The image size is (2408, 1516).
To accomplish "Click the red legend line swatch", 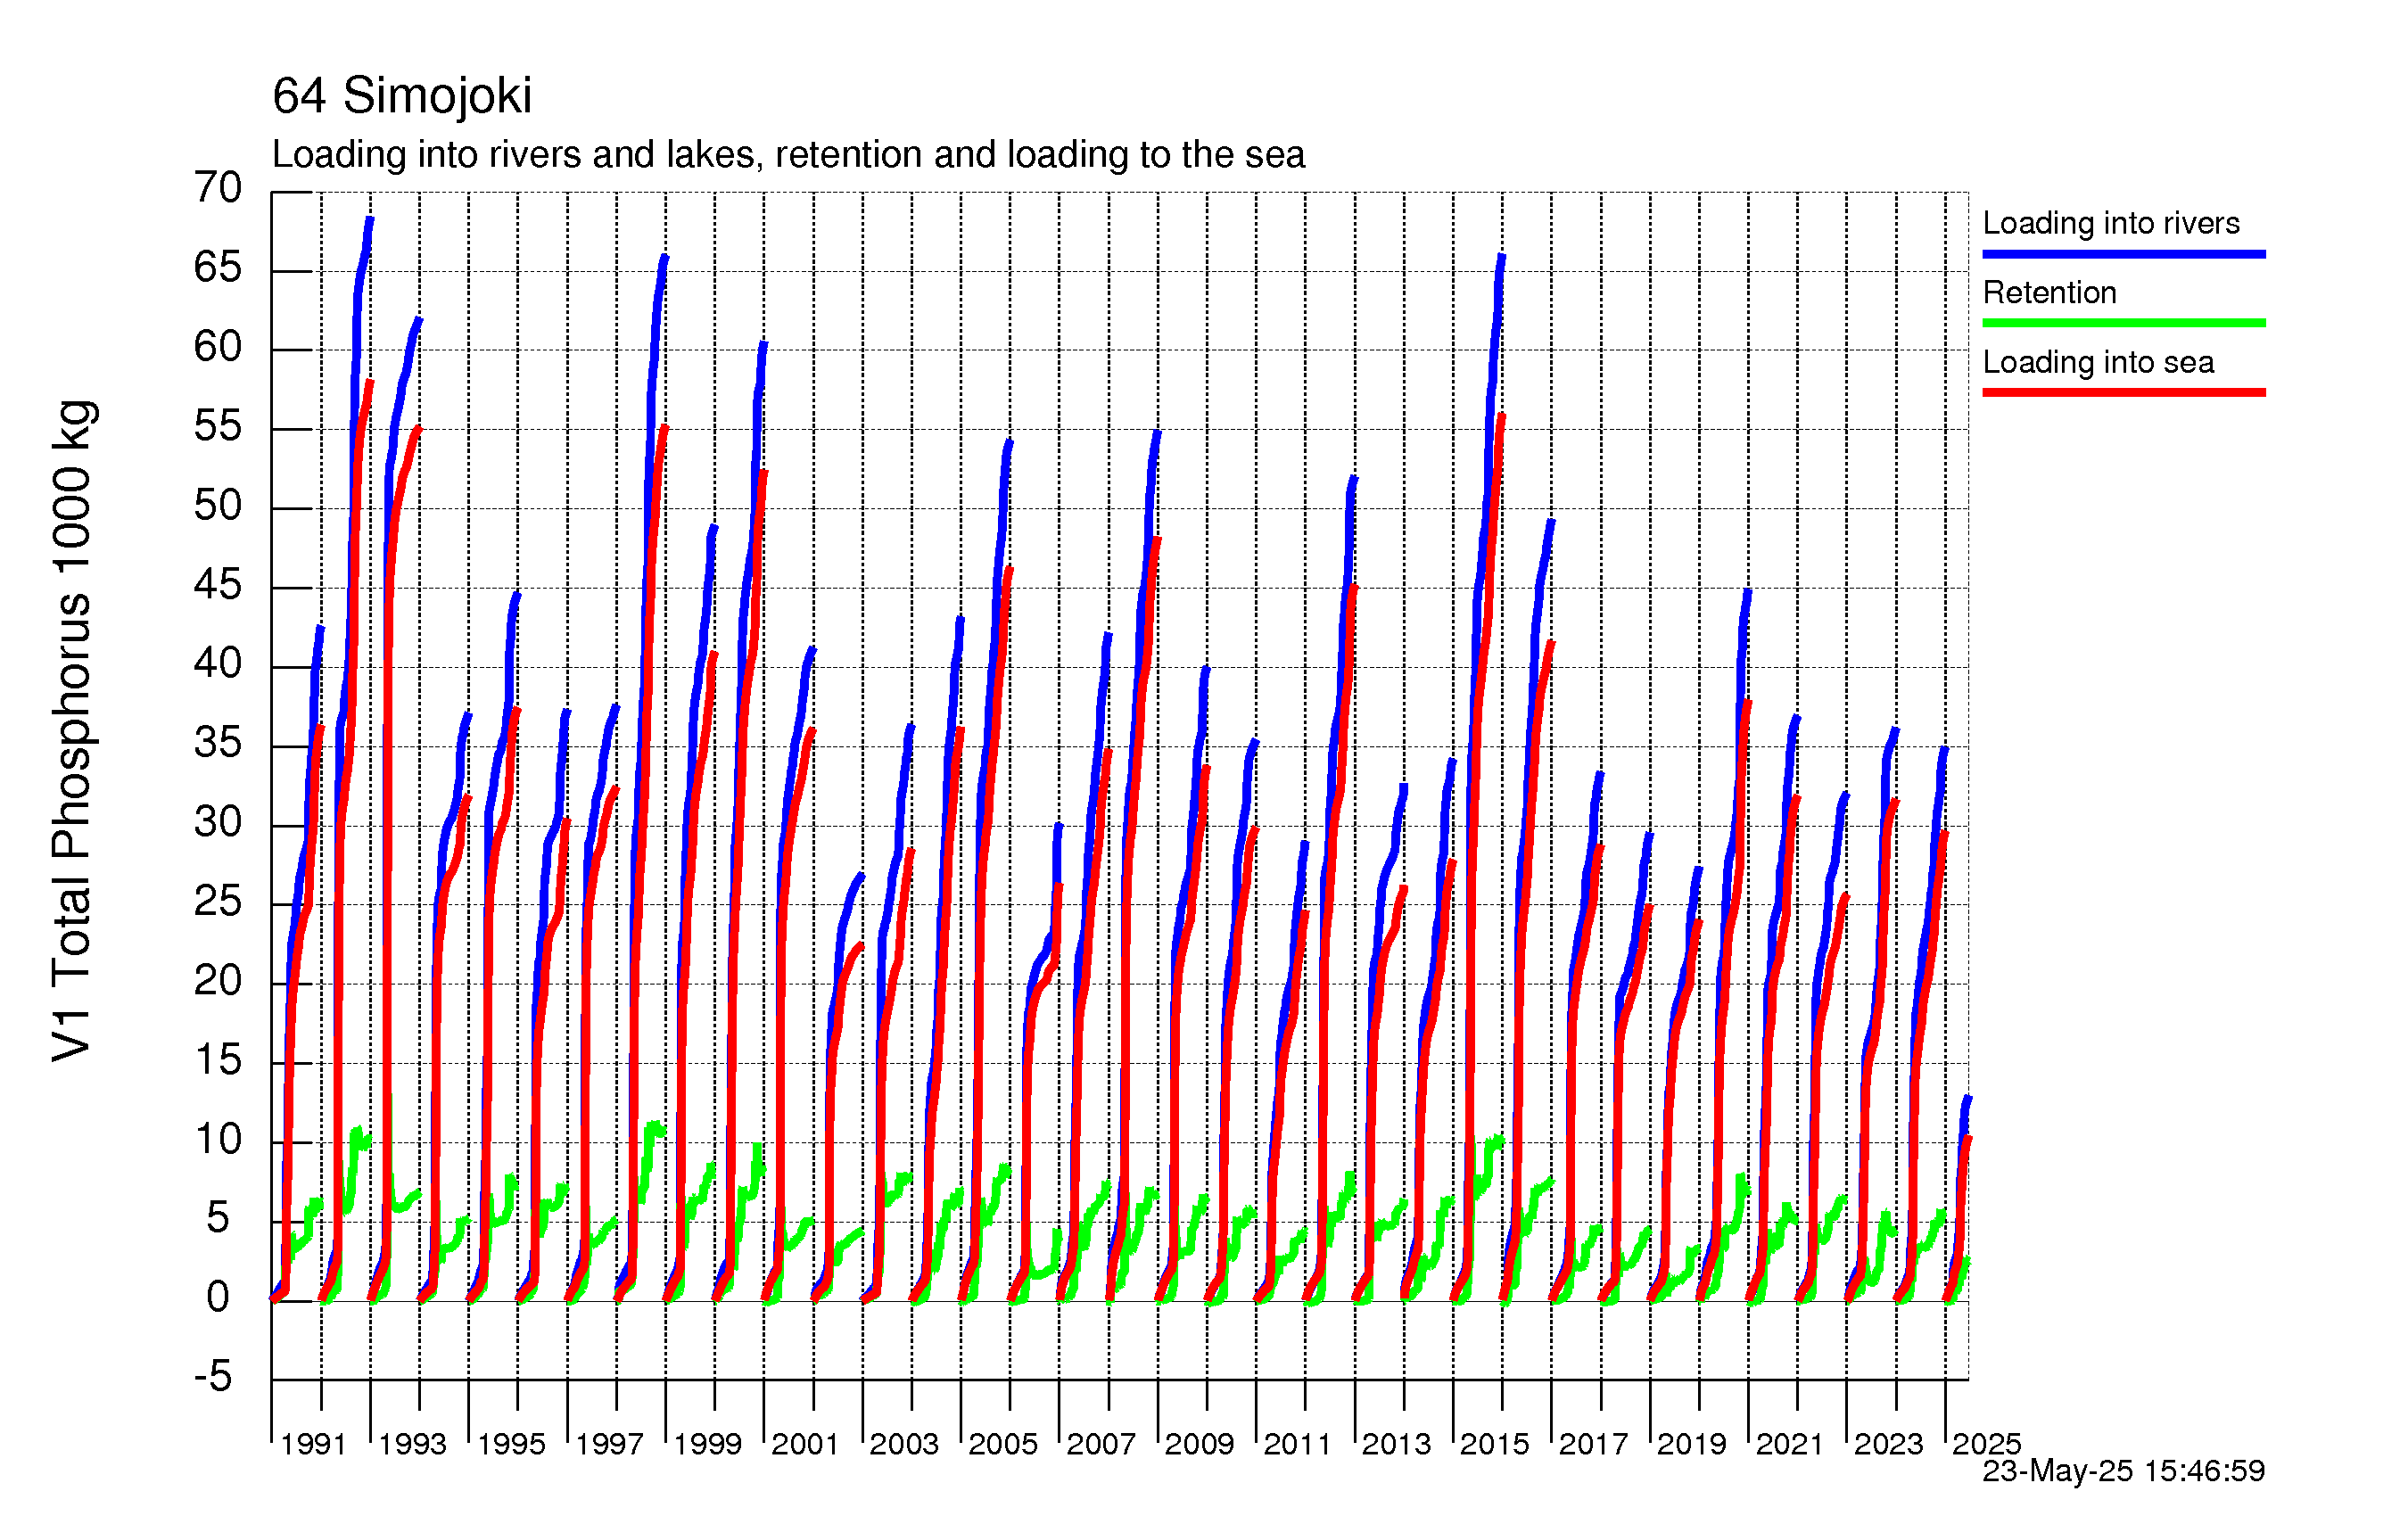I will click(x=2124, y=392).
